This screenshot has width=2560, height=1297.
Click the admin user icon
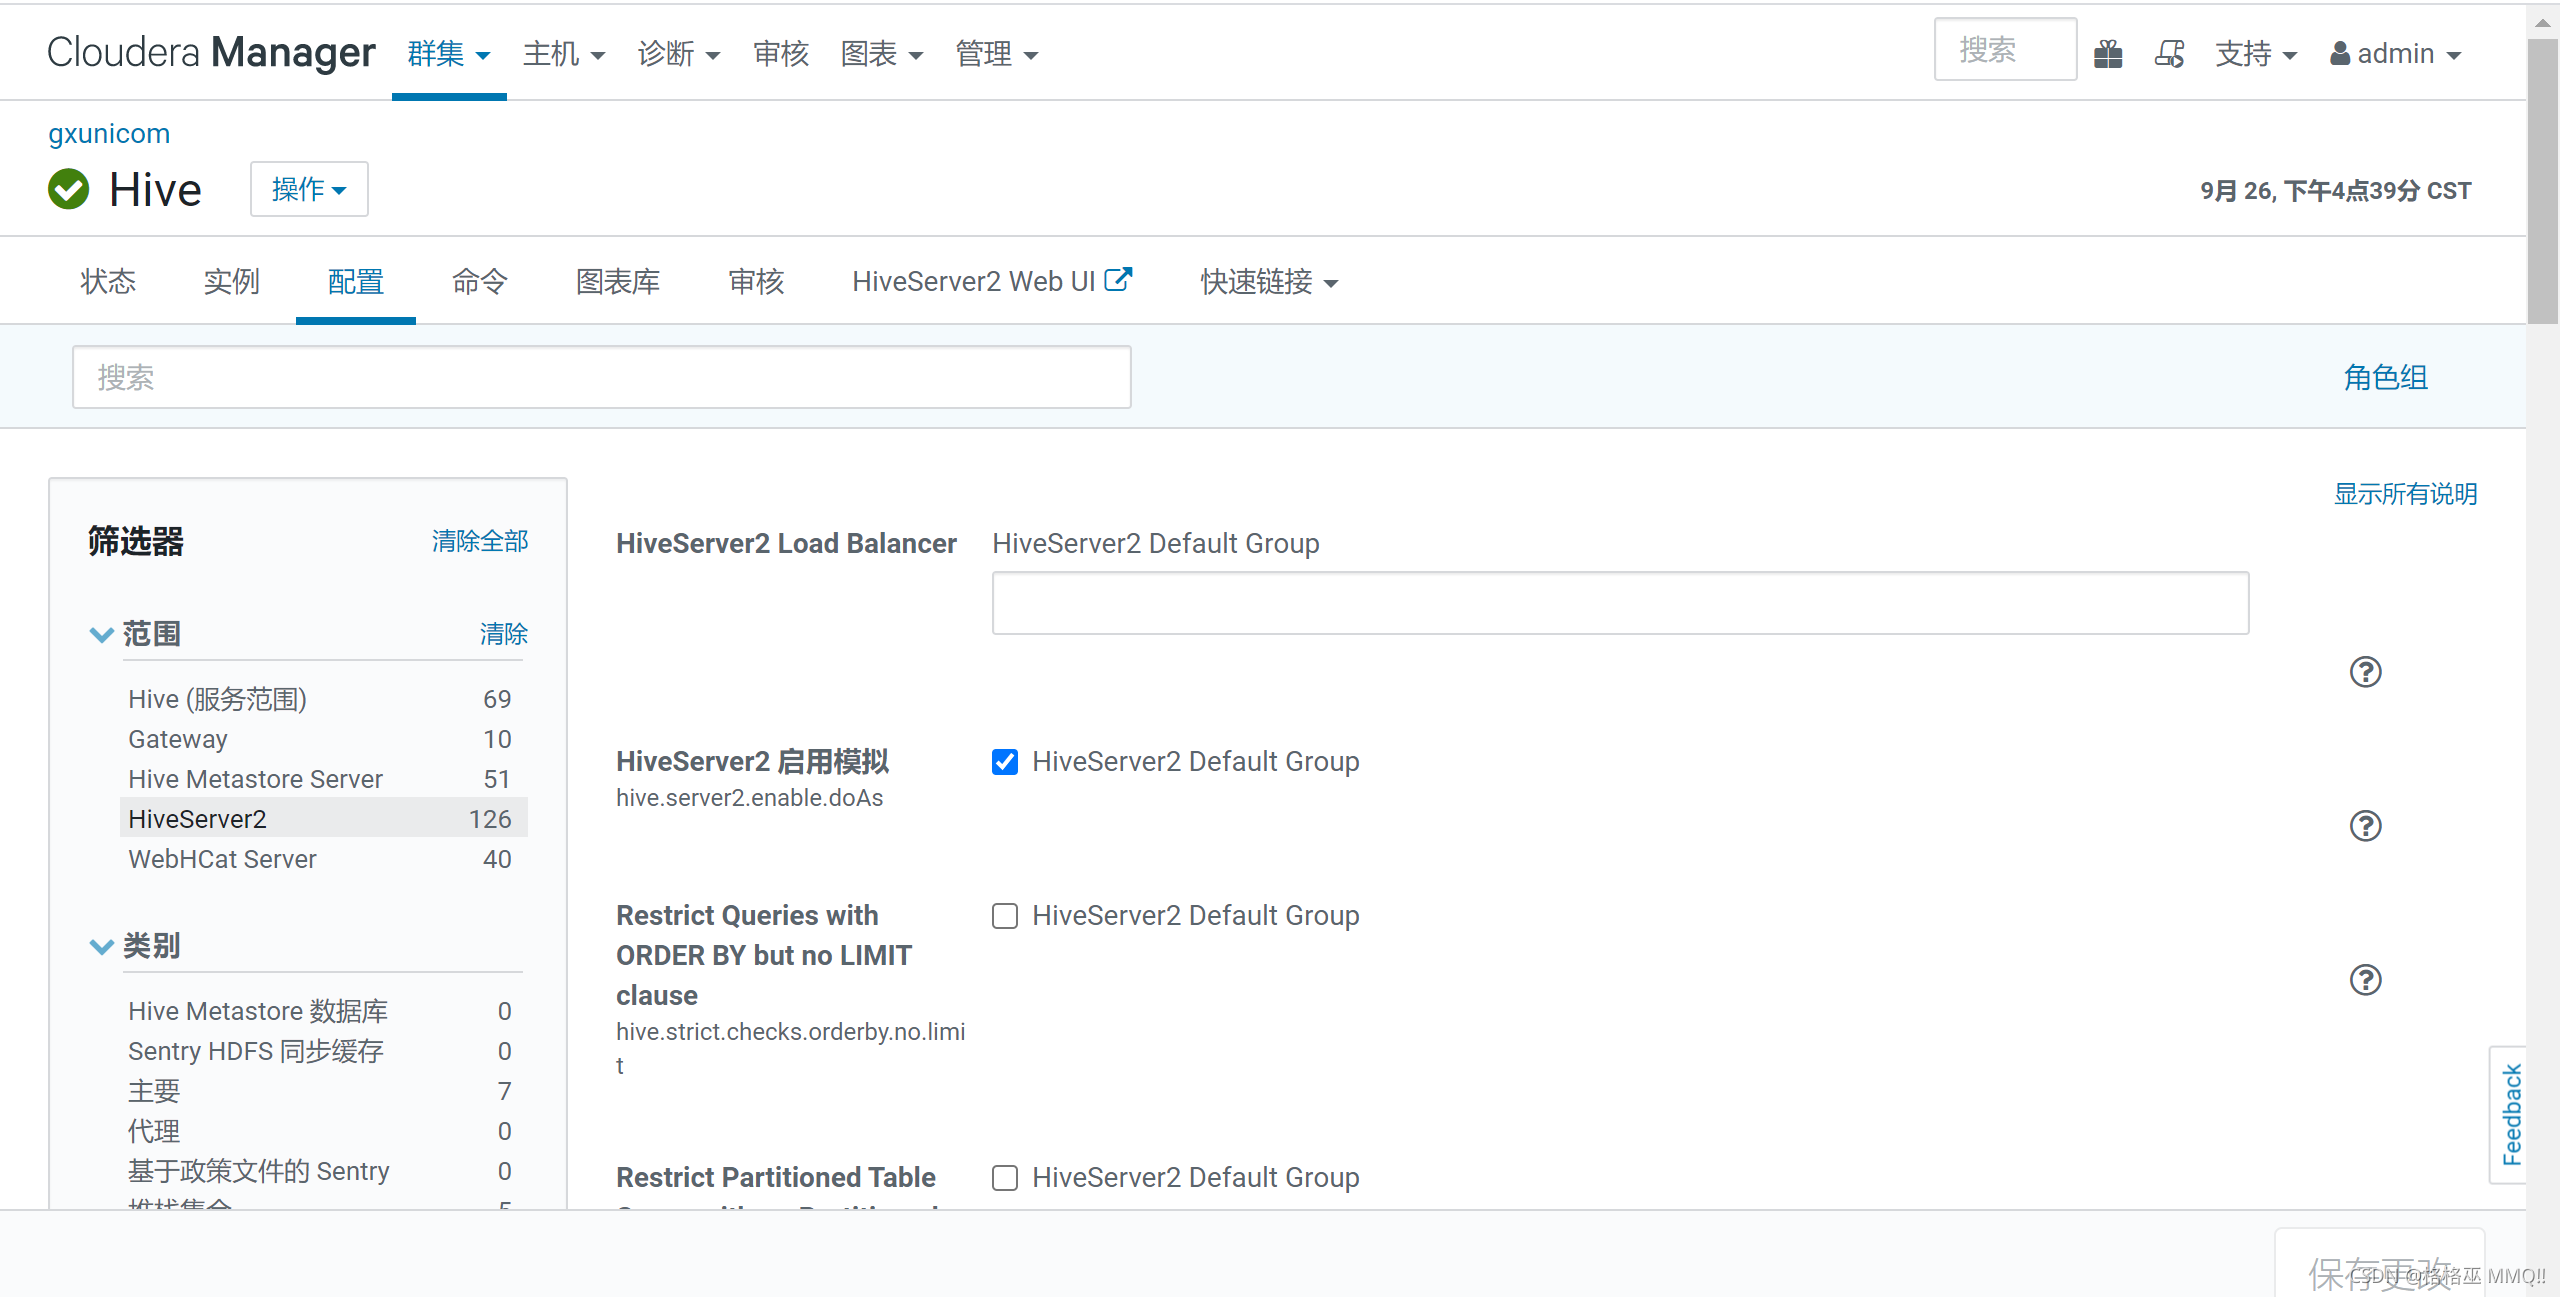point(2340,53)
